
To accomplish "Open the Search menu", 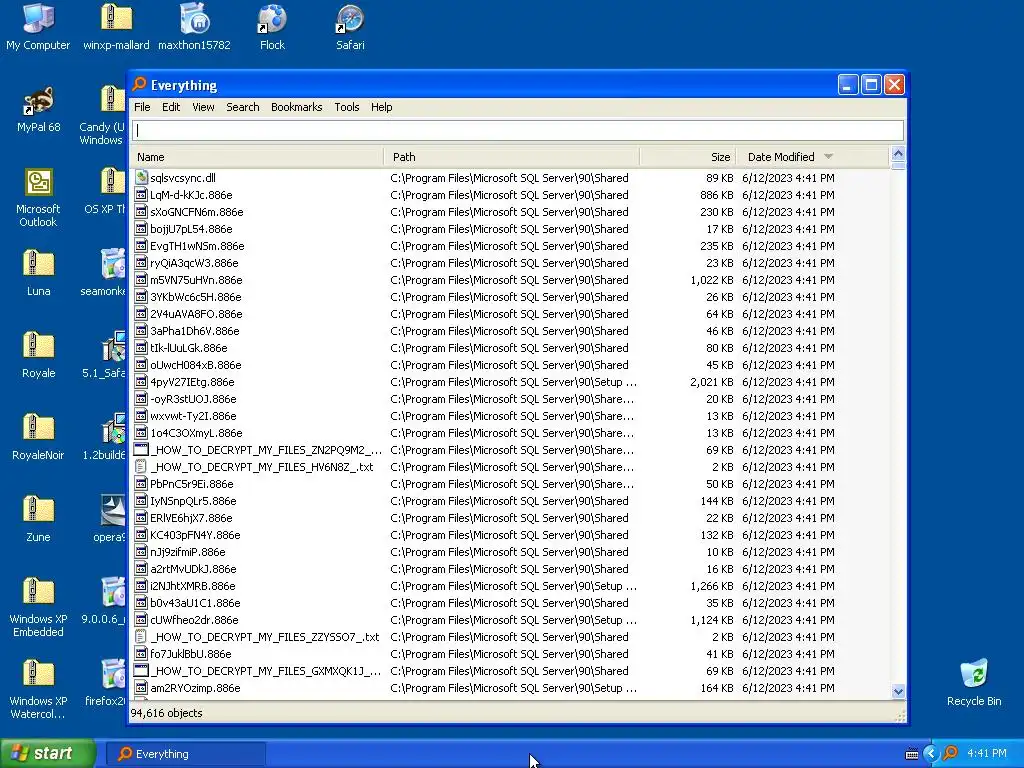I will click(x=243, y=107).
